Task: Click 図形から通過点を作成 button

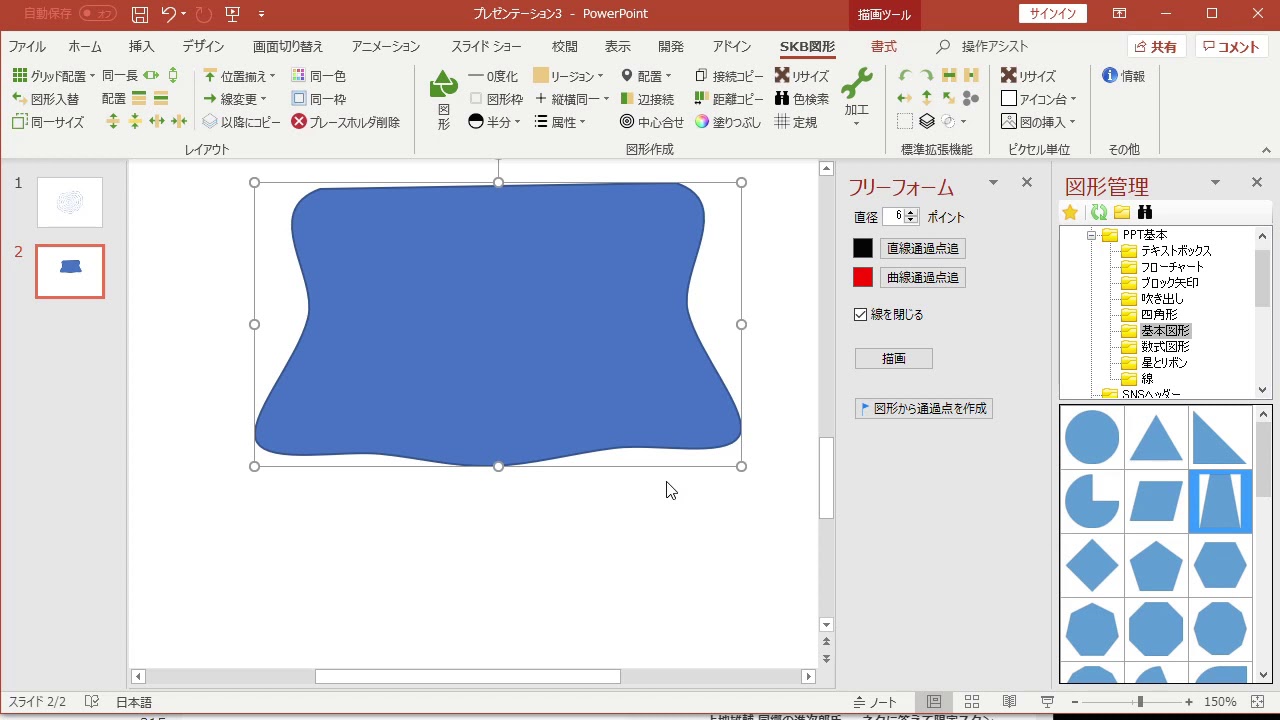Action: pos(924,409)
